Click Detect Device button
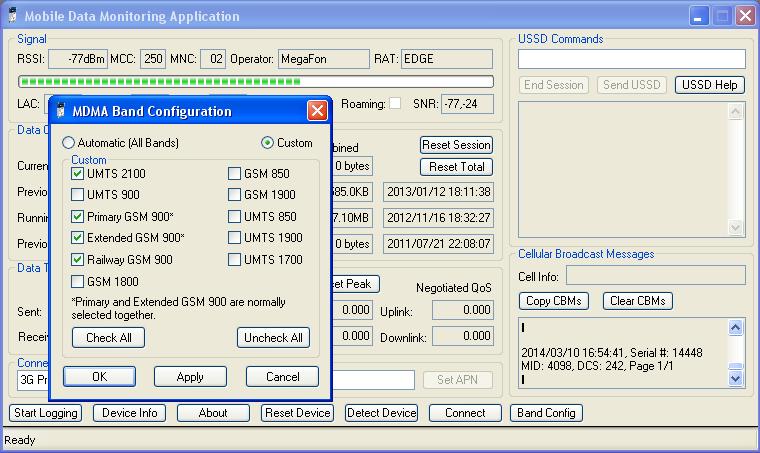This screenshot has height=453, width=760. click(381, 413)
